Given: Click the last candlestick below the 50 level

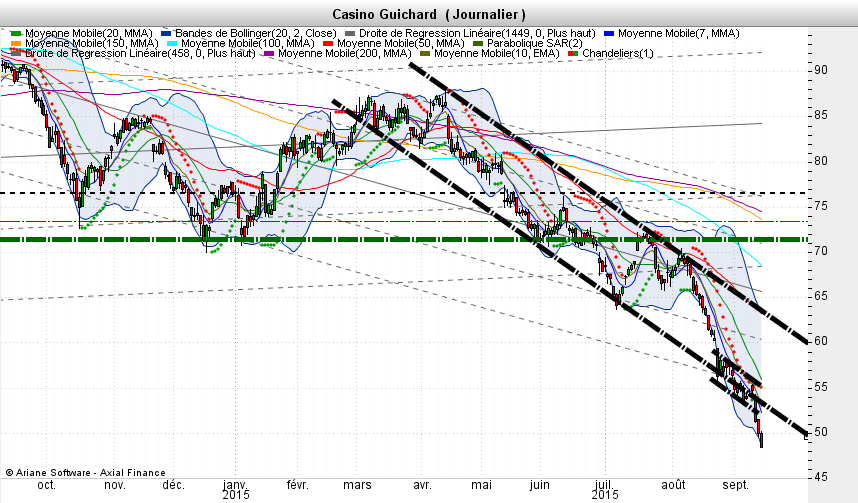Looking at the screenshot, I should coord(761,440).
